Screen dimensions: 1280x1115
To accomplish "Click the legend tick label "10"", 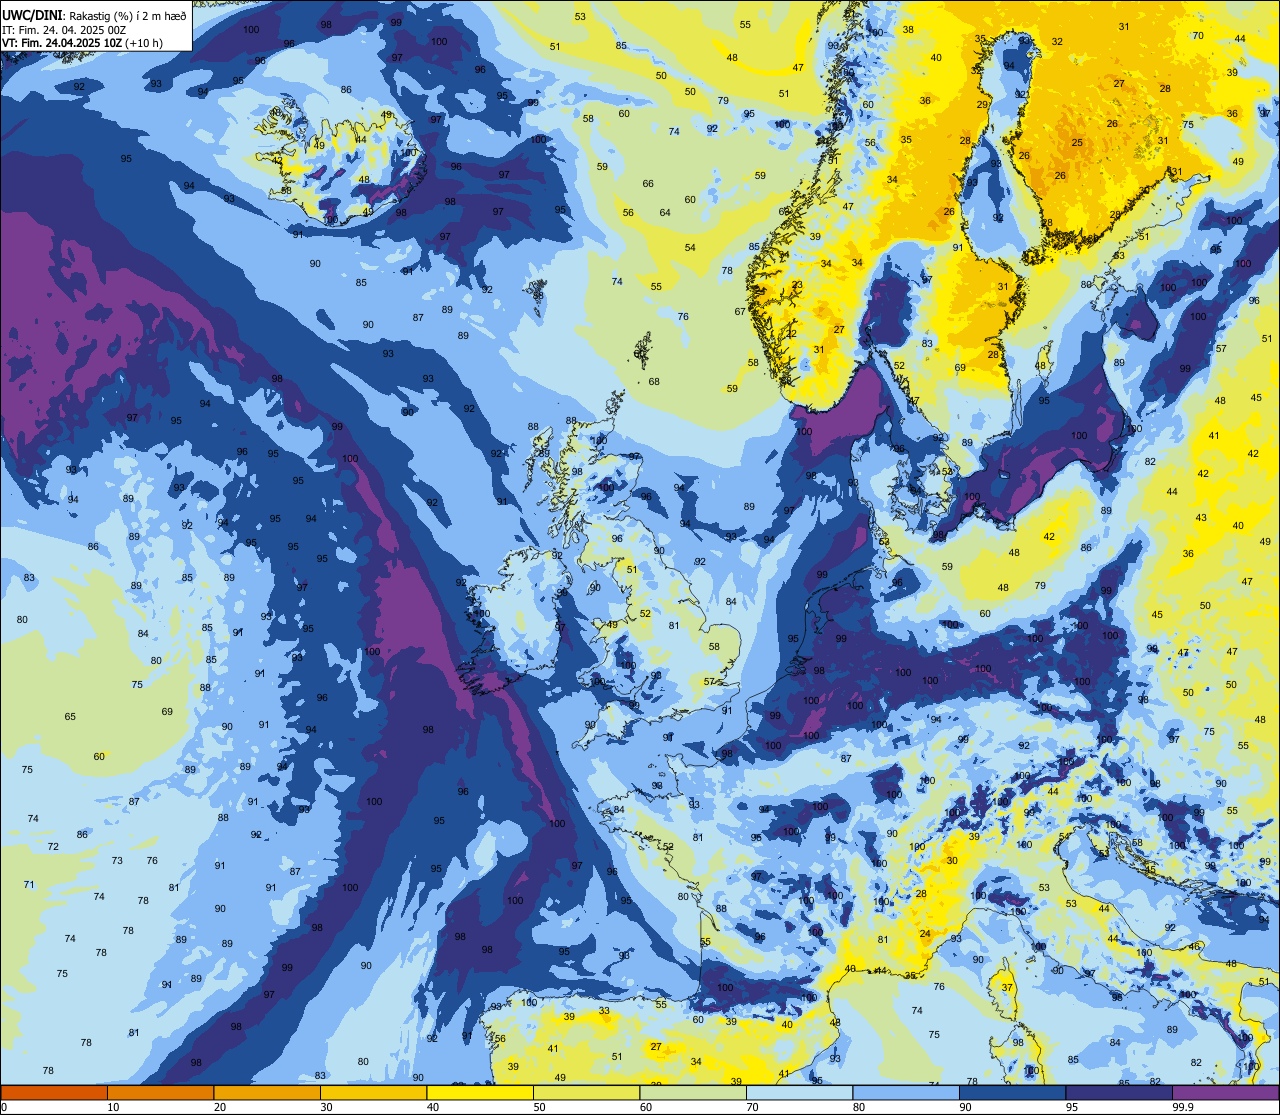I will [x=113, y=1107].
